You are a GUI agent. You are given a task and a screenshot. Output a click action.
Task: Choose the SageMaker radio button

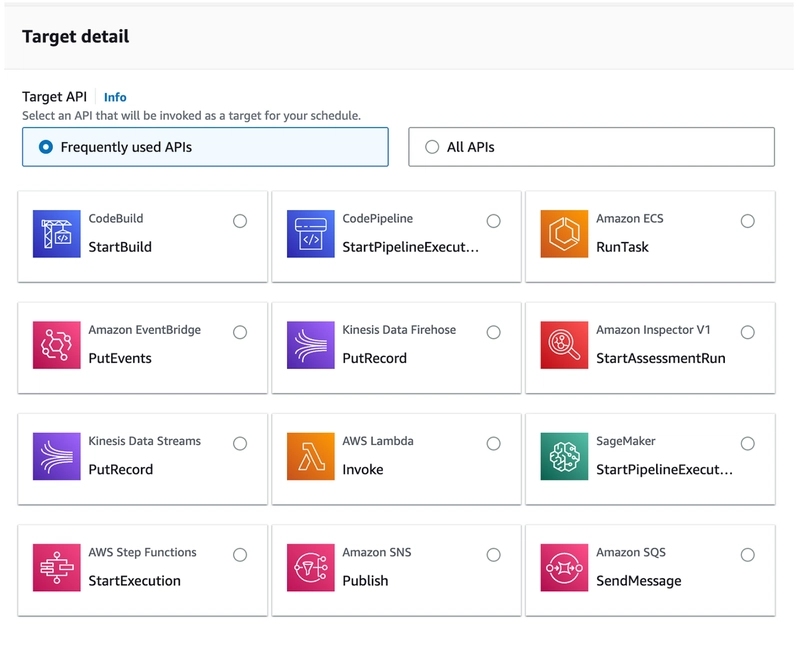pyautogui.click(x=747, y=443)
